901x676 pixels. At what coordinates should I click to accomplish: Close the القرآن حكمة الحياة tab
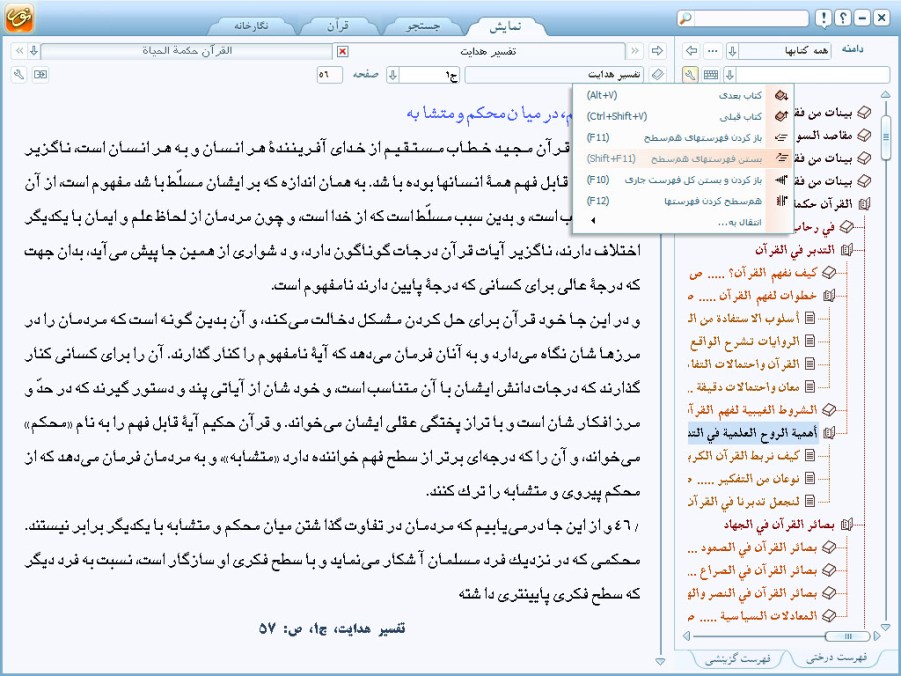coord(342,52)
